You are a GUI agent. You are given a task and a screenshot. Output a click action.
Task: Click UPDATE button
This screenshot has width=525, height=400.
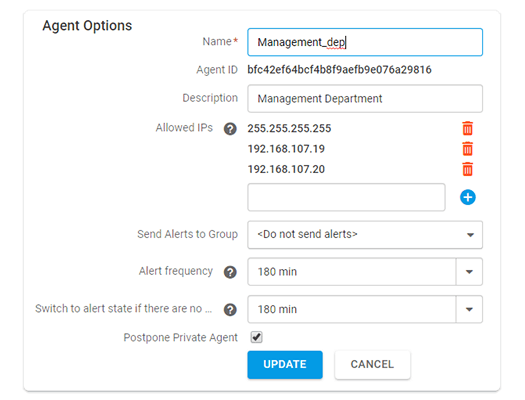285,365
